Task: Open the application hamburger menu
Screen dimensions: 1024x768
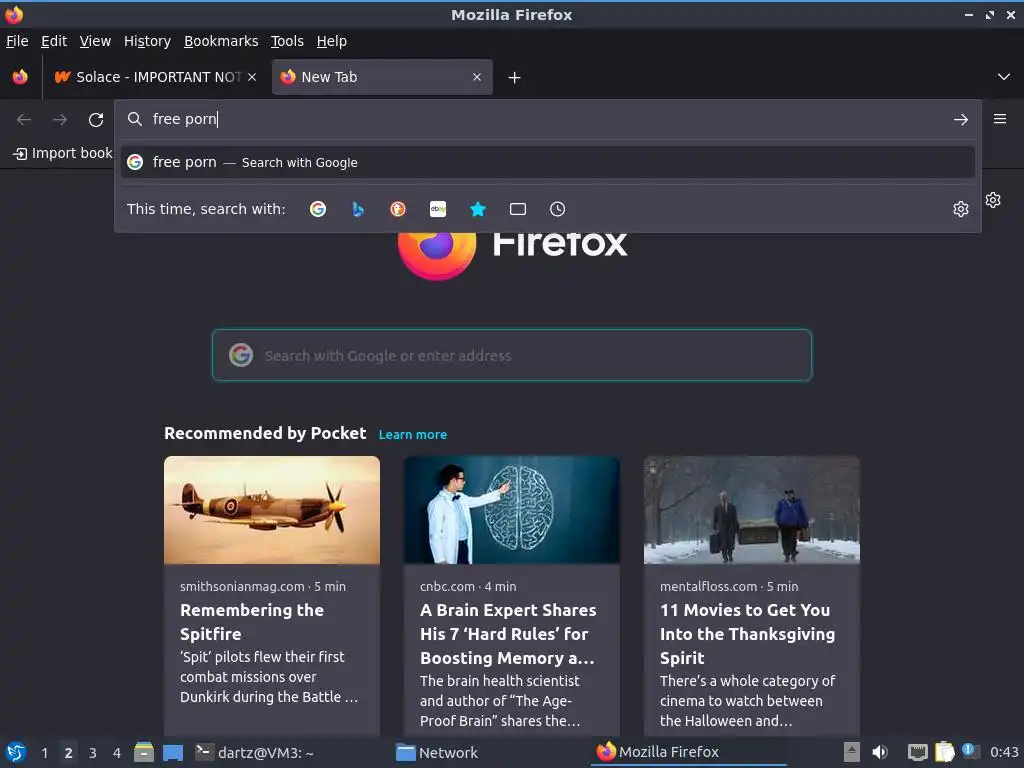Action: click(999, 119)
